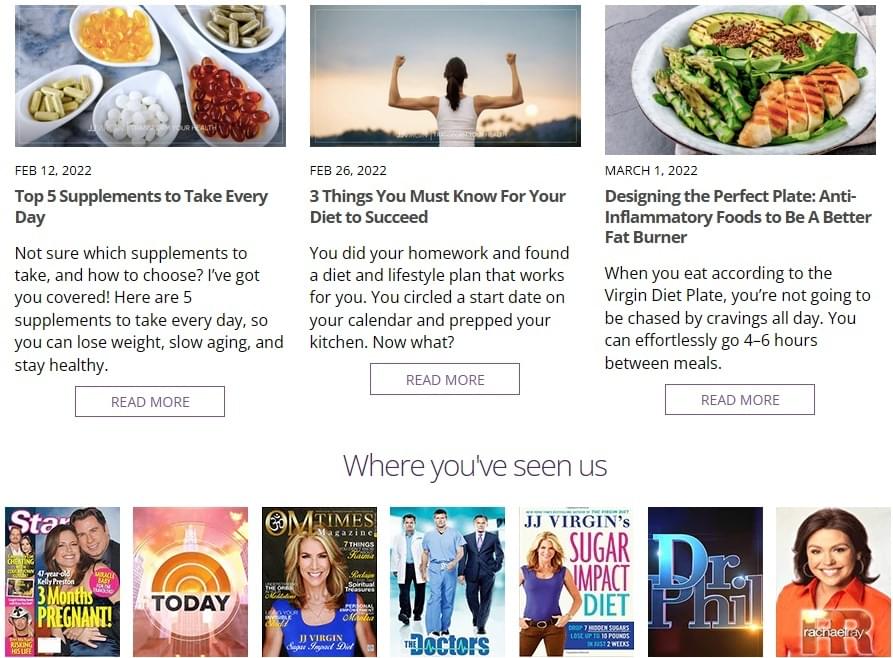Screen dimensions: 893x658
Task: Open the Rachael Ray show thumbnail
Action: [833, 582]
